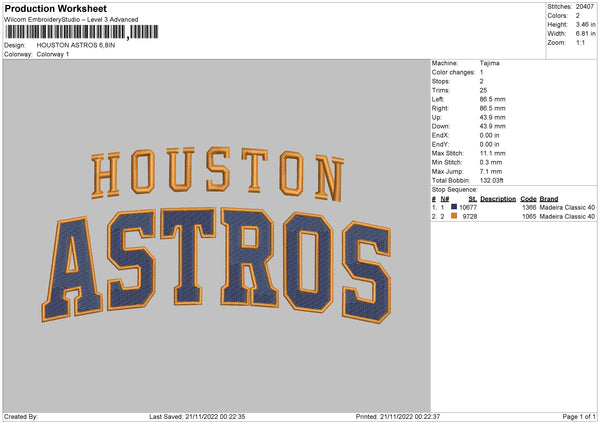Click the 'EndX:' value '0.00 in'
The width and height of the screenshot is (600, 424).
point(489,135)
